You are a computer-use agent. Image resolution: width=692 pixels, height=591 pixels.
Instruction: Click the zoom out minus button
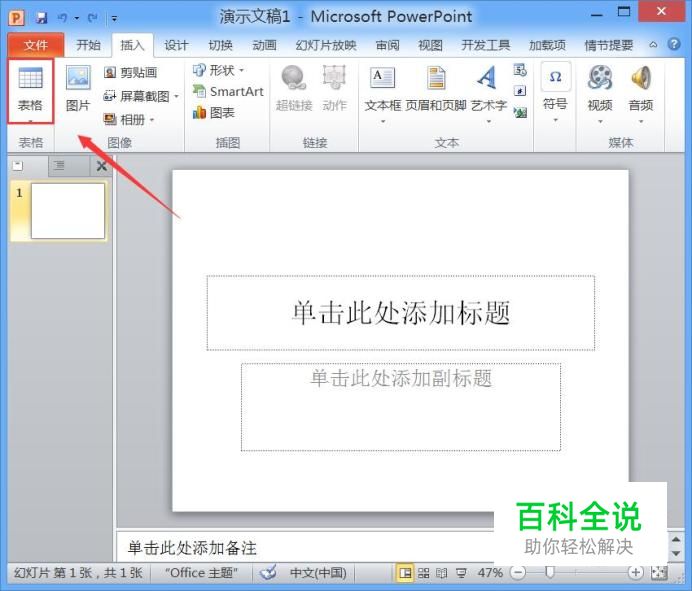tap(518, 573)
